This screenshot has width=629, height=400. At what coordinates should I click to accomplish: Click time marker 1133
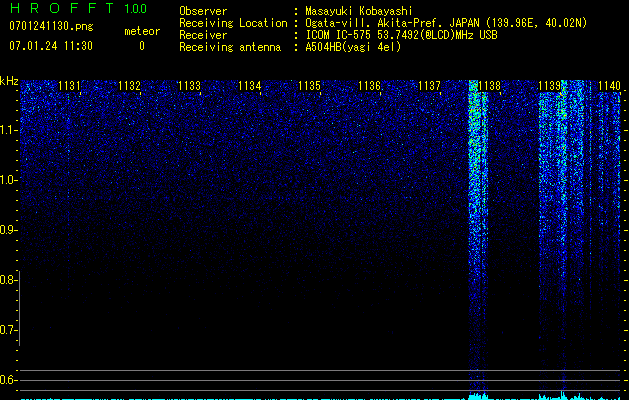[189, 85]
